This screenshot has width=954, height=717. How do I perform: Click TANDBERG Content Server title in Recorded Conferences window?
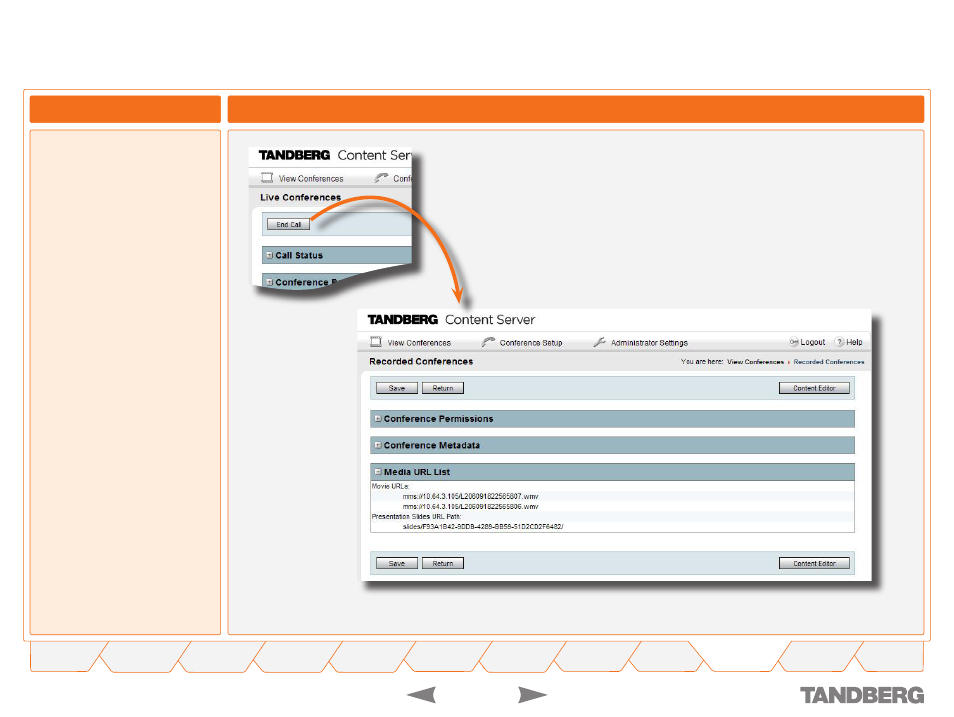pos(451,320)
